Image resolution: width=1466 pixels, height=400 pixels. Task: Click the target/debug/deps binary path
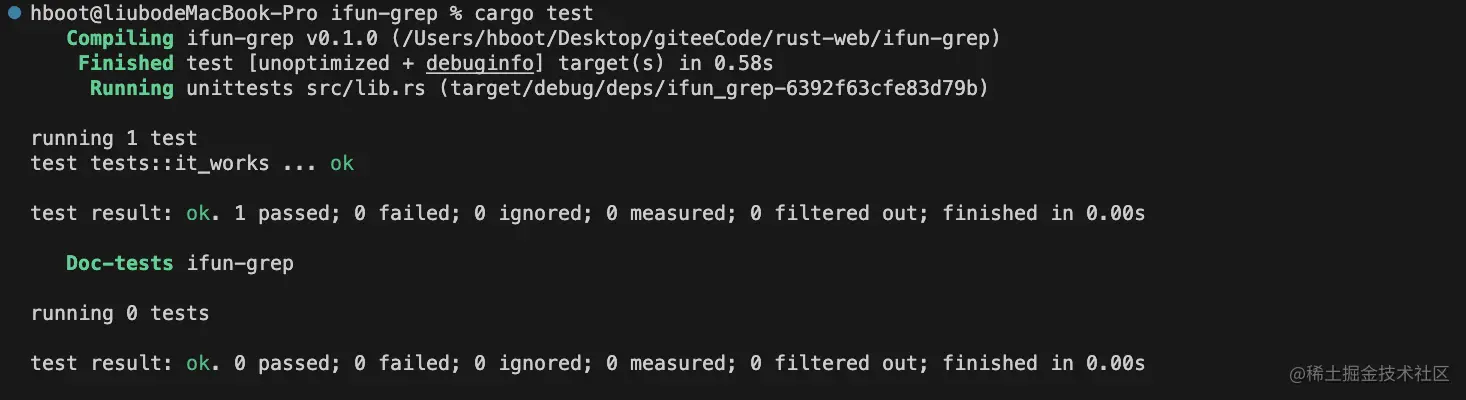click(x=712, y=89)
